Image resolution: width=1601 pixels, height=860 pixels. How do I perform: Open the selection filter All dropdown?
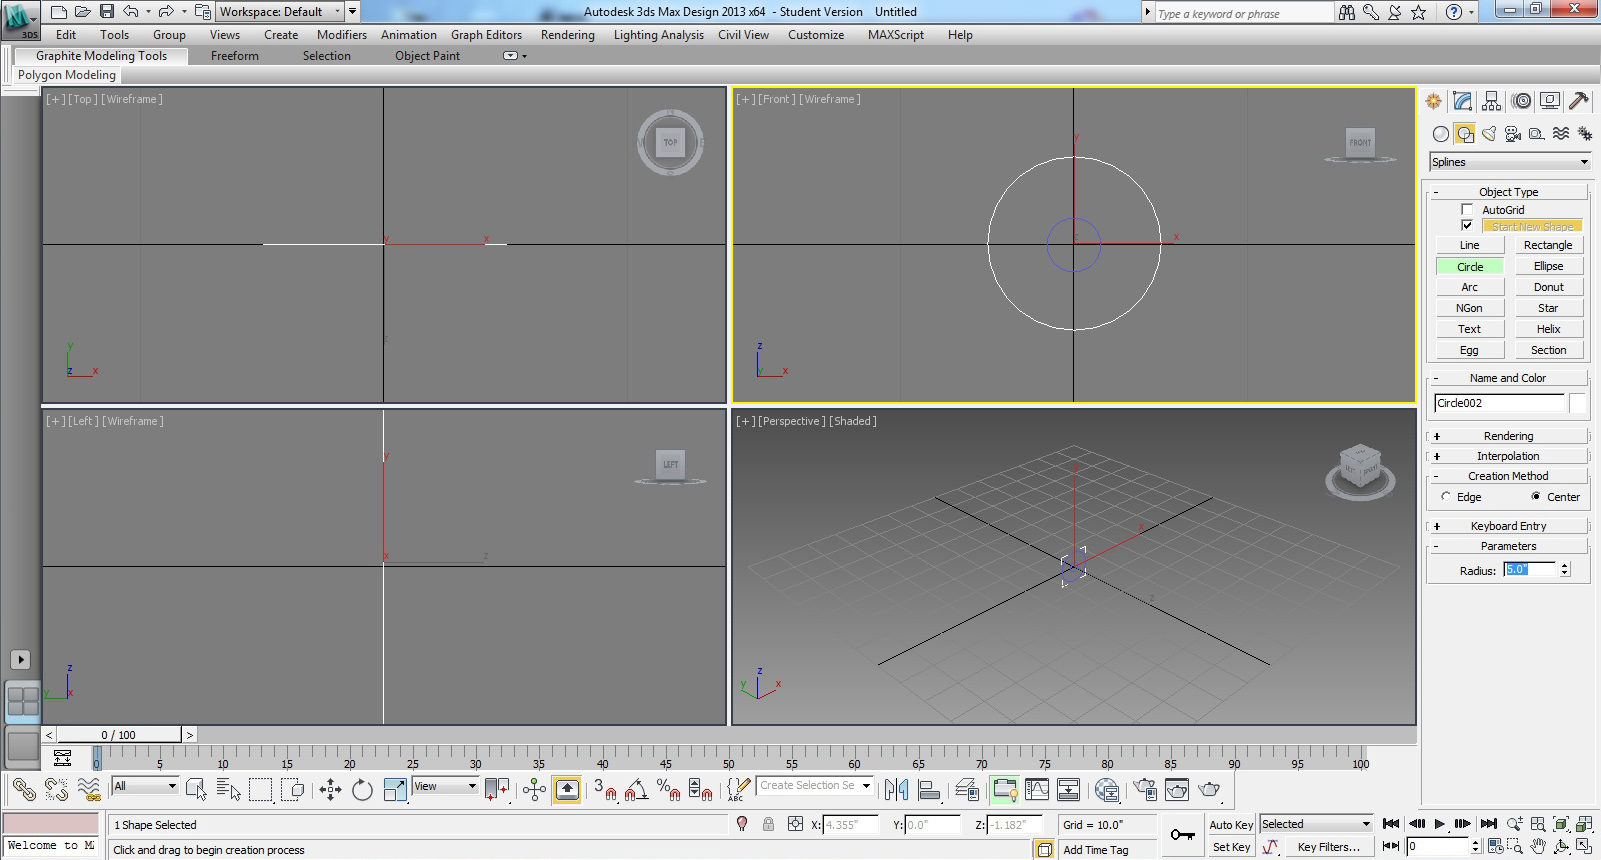[145, 786]
